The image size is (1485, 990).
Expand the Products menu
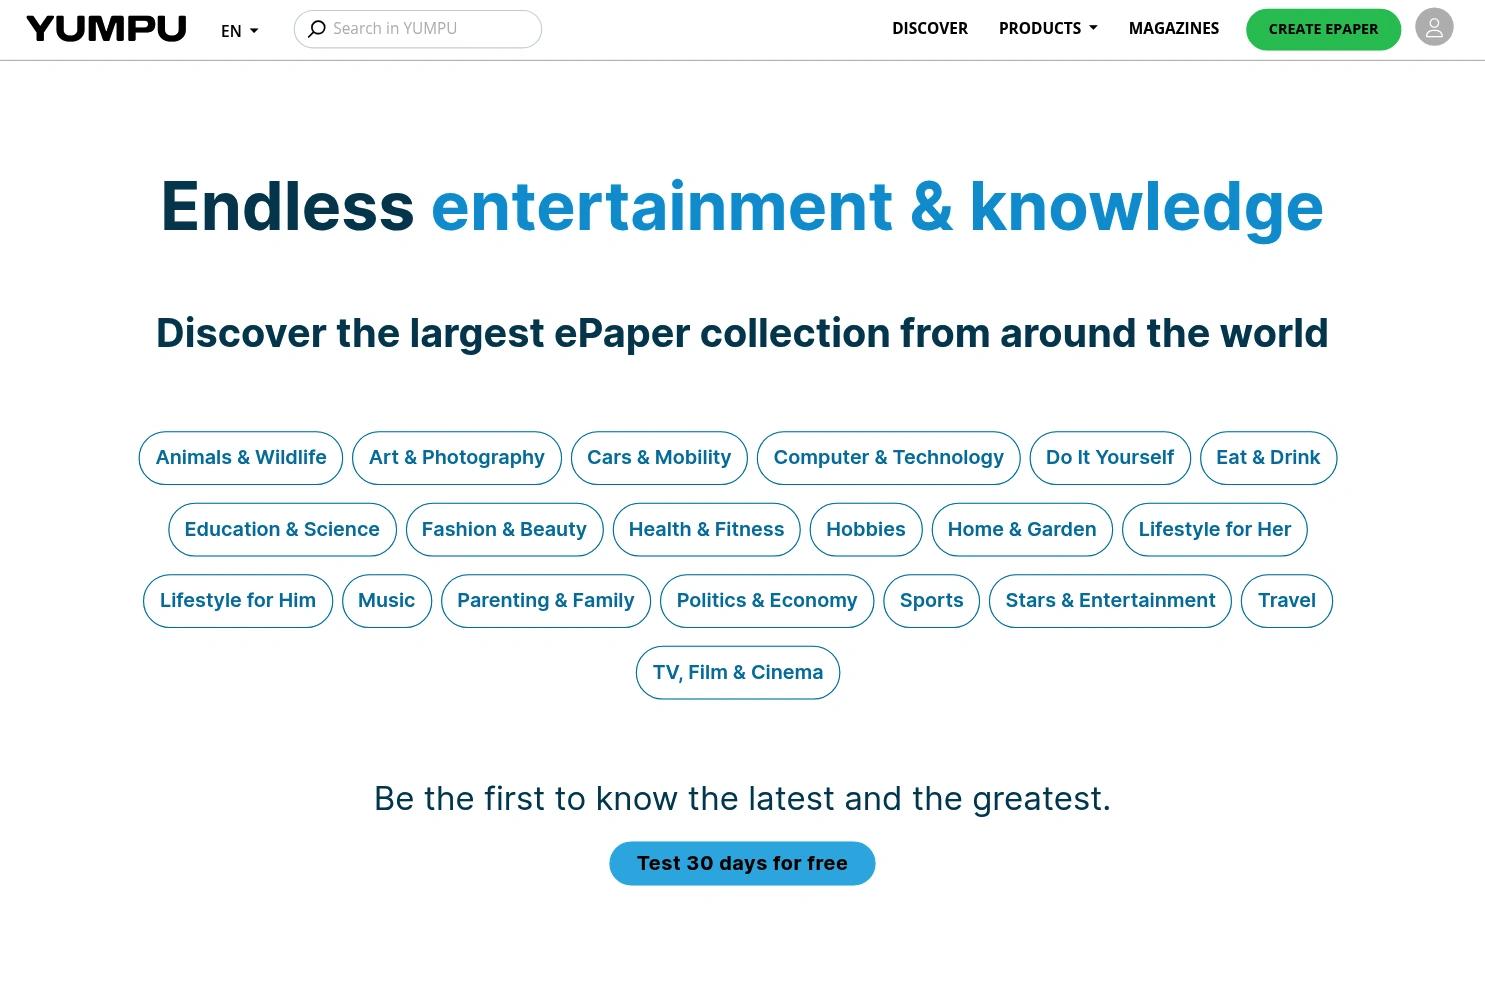coord(1047,28)
